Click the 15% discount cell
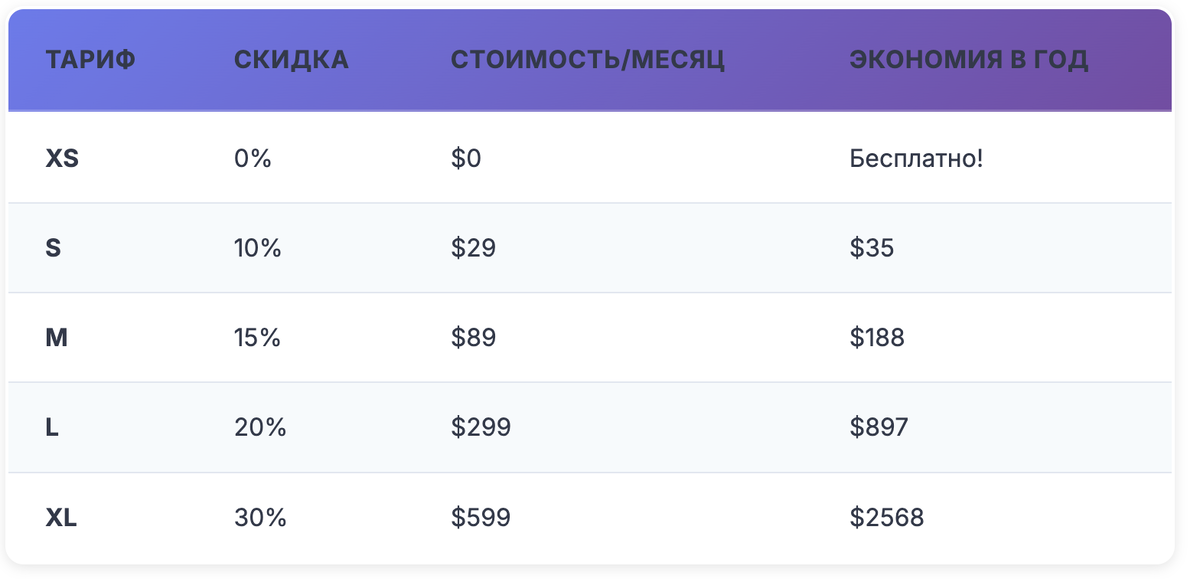The height and width of the screenshot is (579, 1200). (x=258, y=338)
